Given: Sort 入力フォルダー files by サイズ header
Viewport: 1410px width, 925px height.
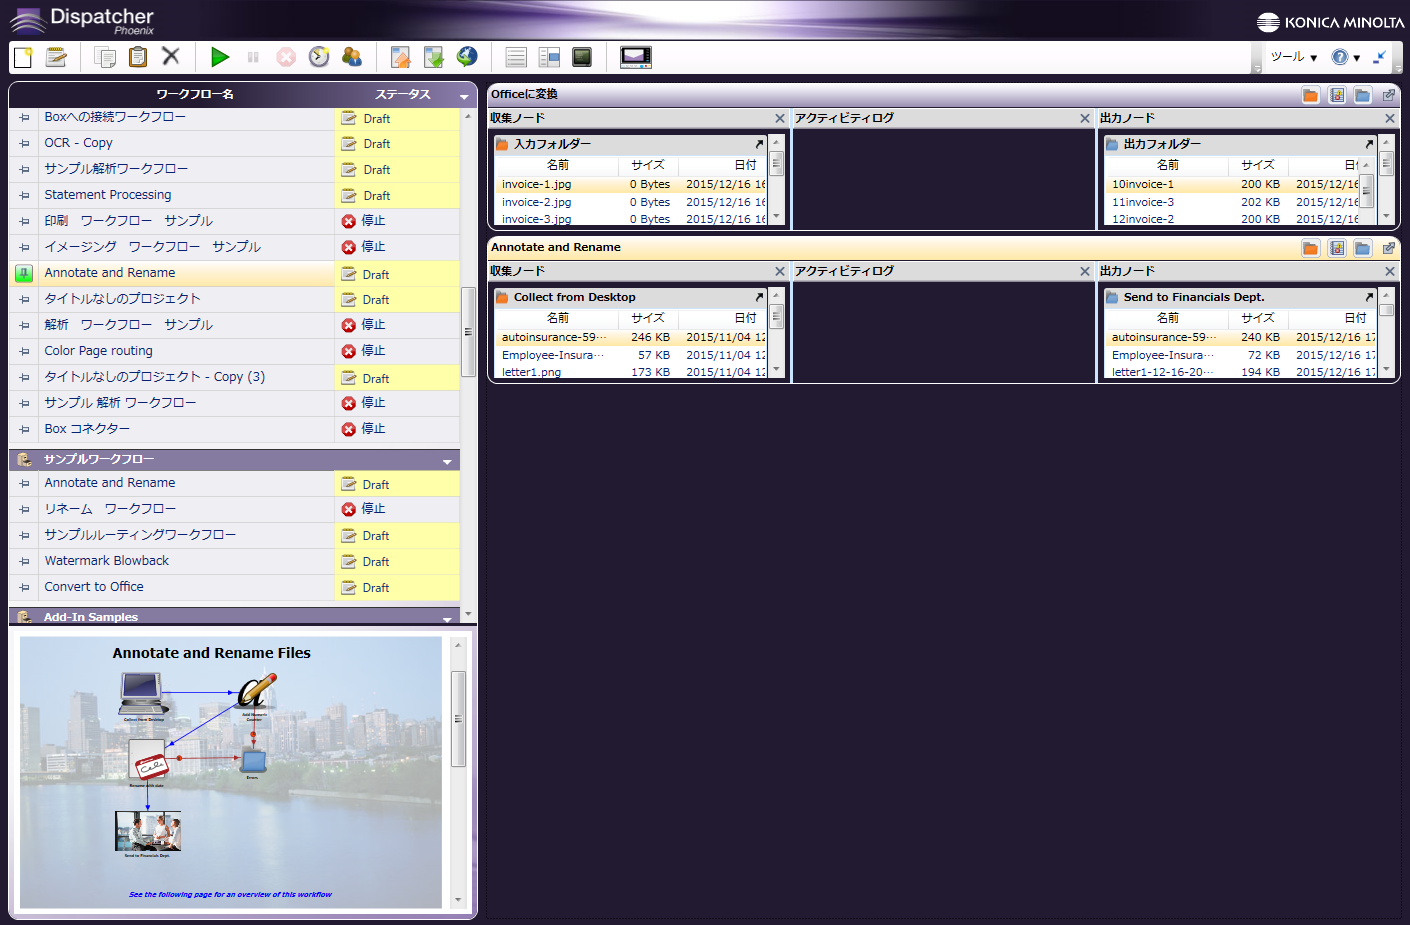Looking at the screenshot, I should pyautogui.click(x=647, y=165).
